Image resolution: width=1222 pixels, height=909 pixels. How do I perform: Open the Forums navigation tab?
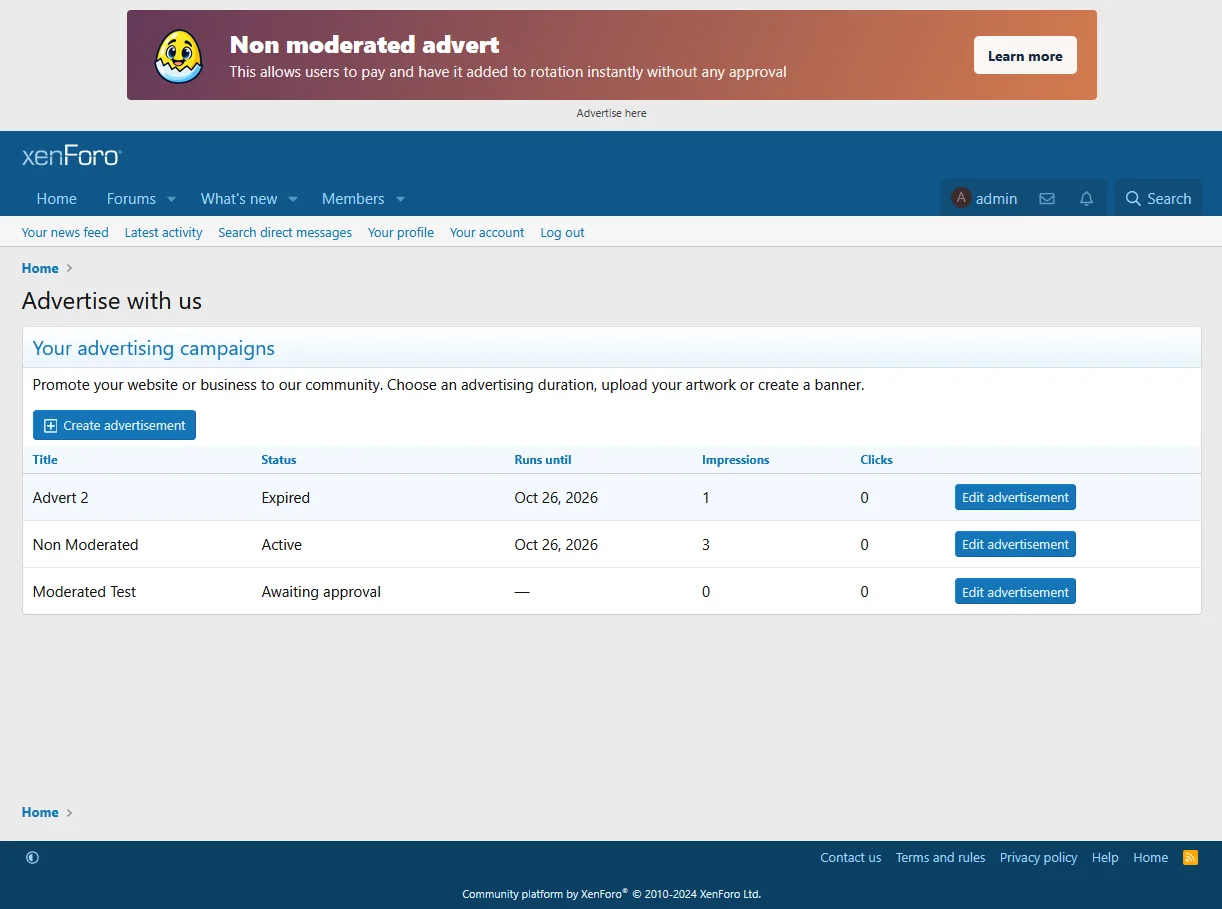(x=131, y=199)
